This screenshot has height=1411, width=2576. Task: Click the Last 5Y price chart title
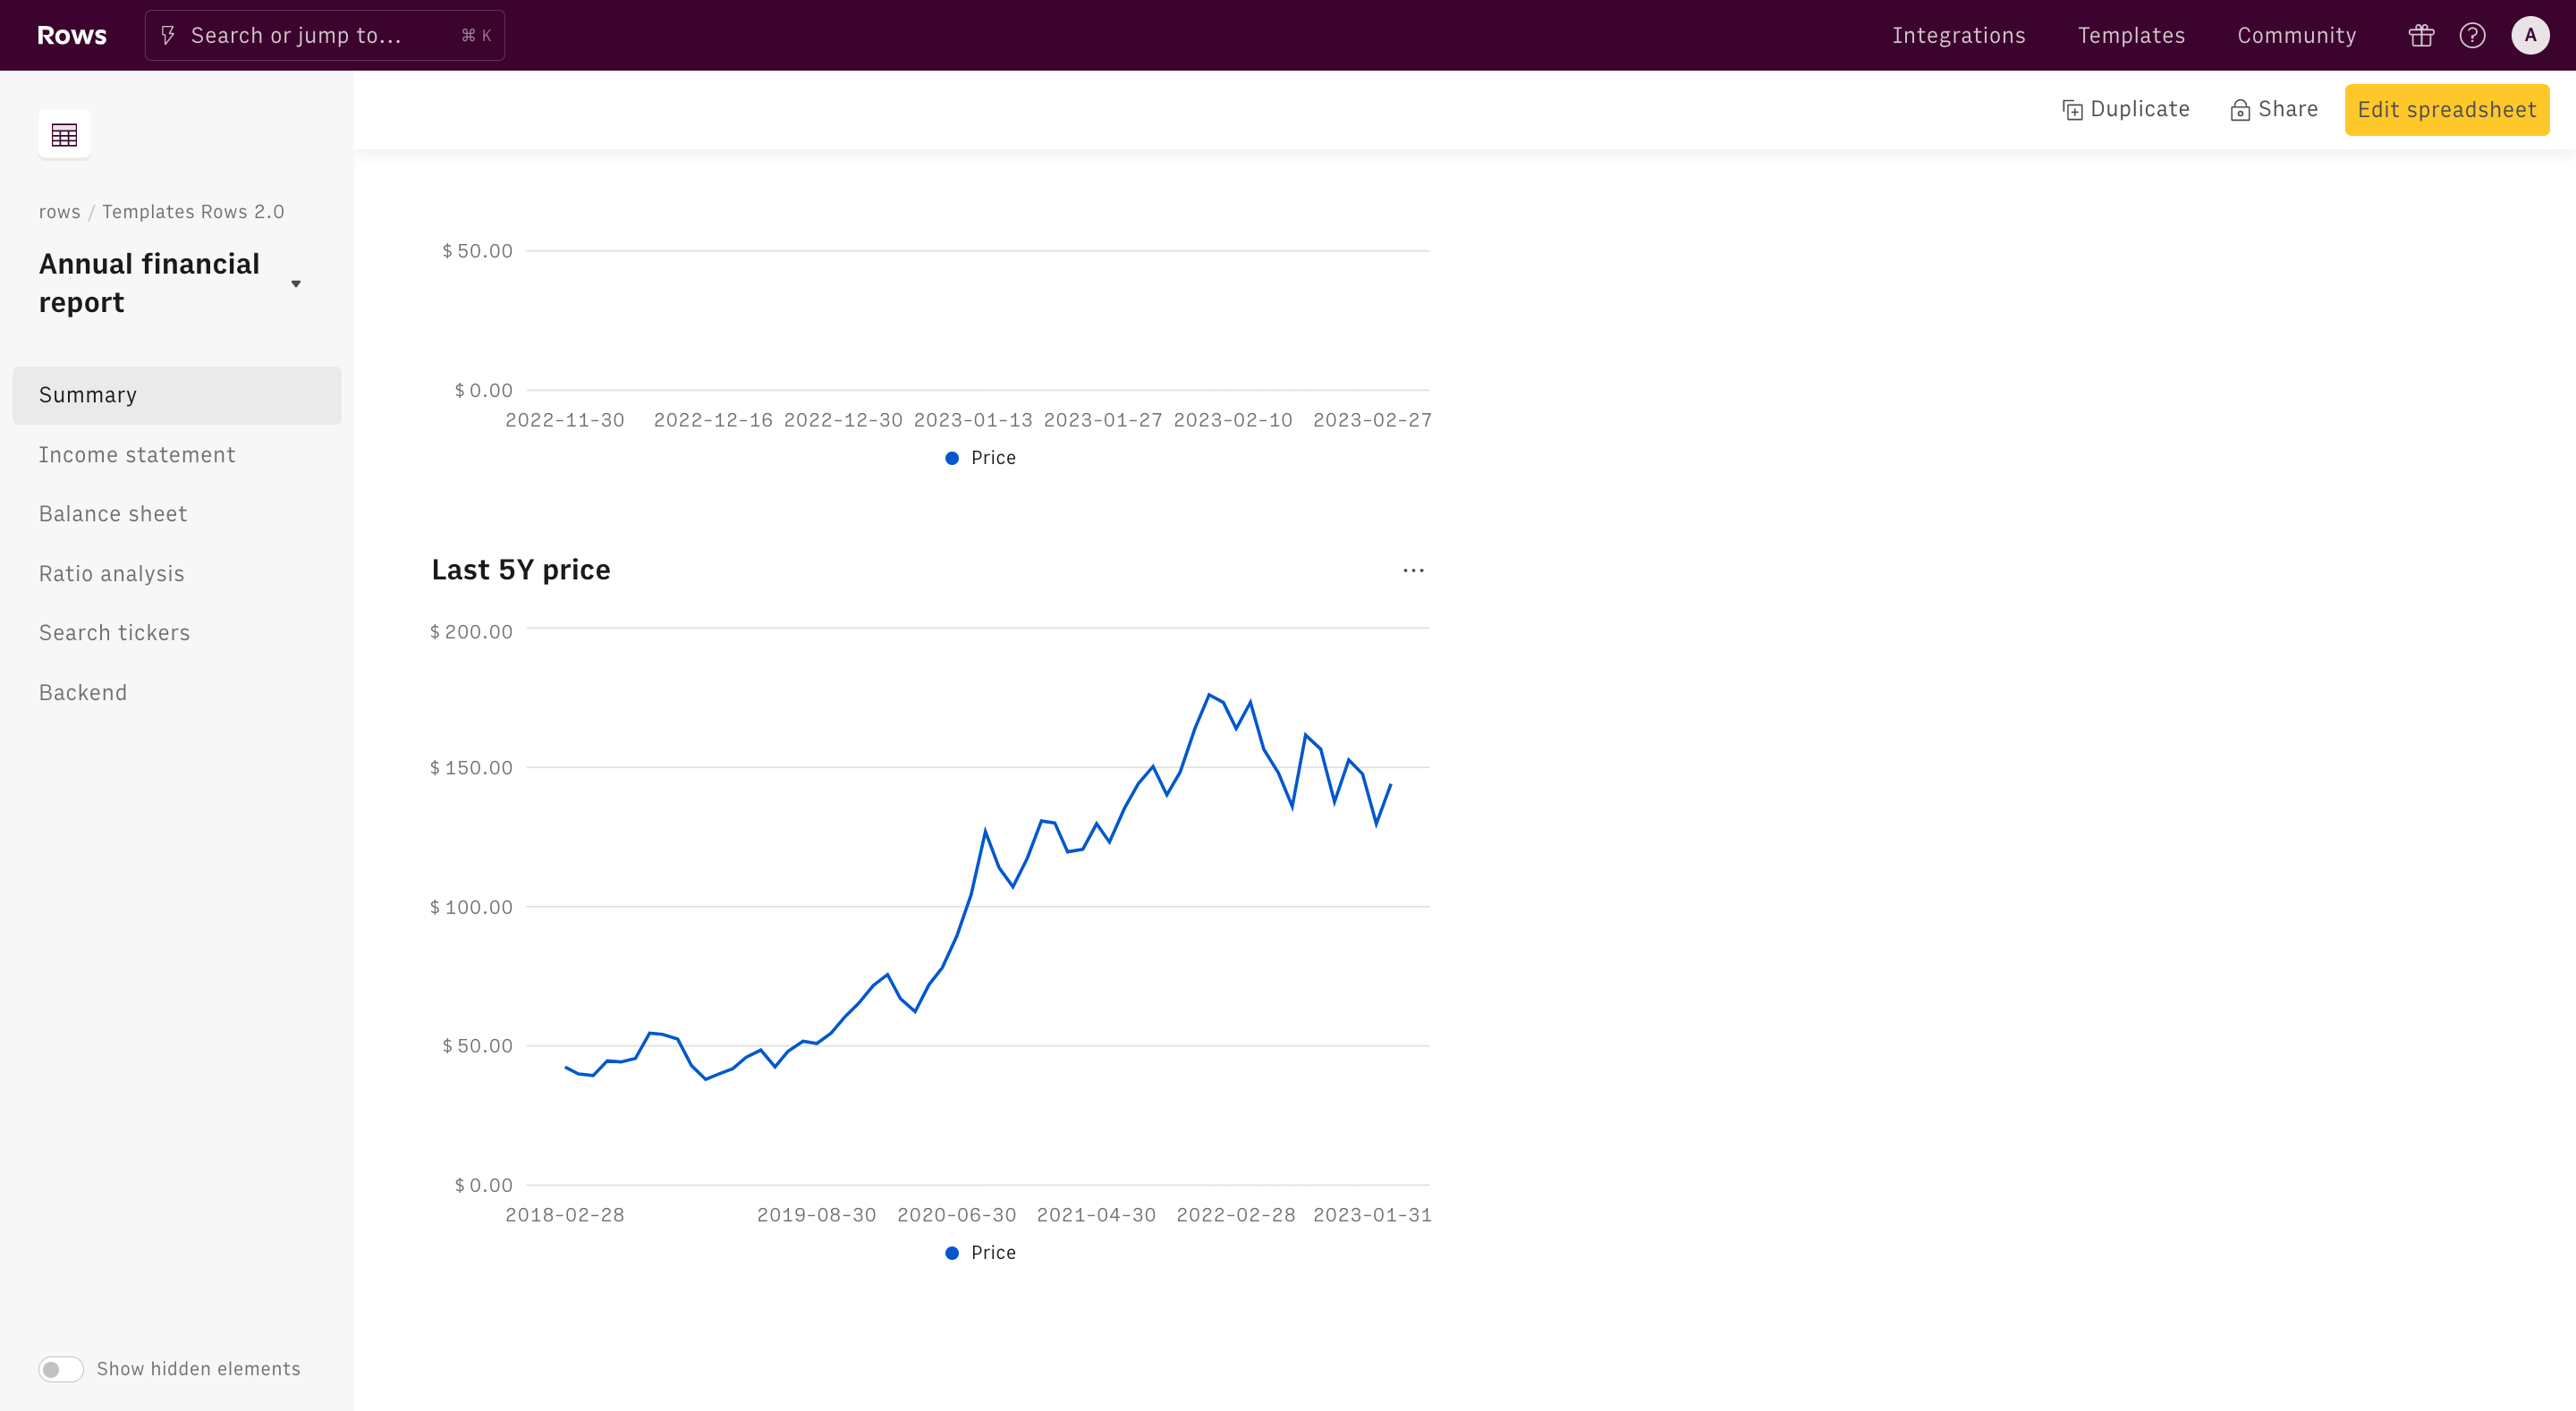coord(521,570)
